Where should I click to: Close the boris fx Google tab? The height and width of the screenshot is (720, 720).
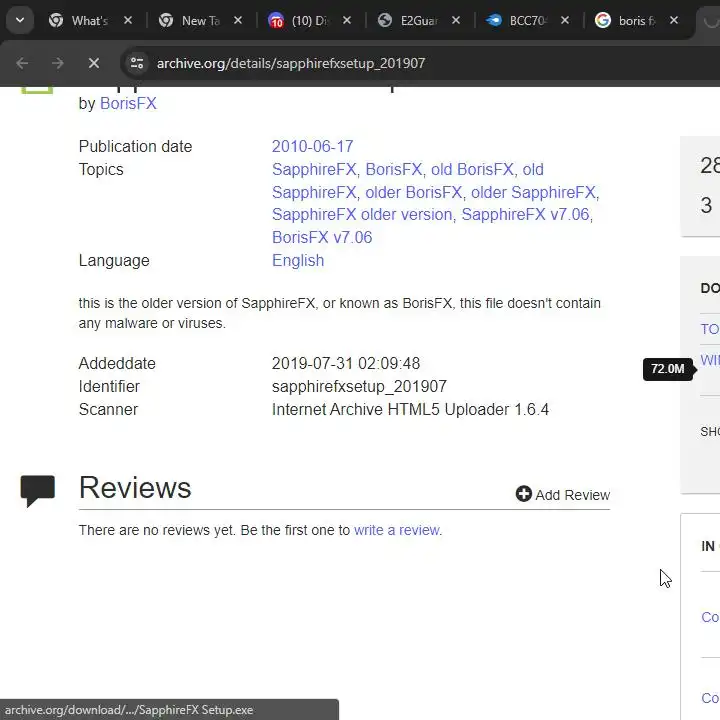(674, 20)
